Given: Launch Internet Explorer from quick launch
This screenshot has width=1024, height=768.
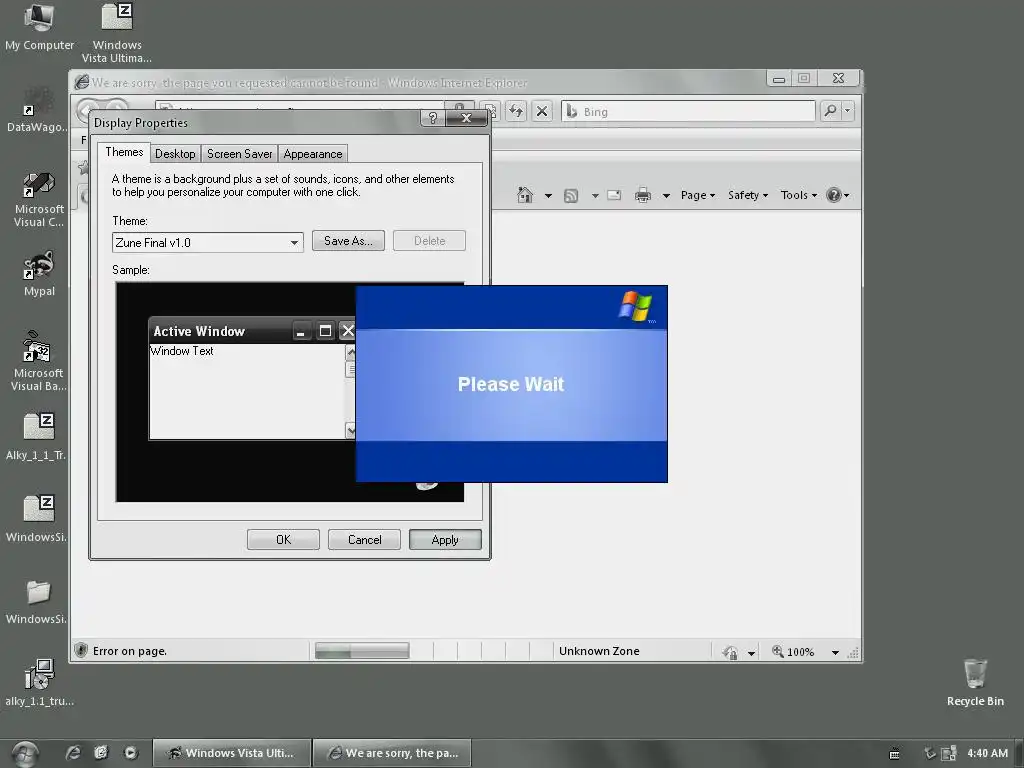Looking at the screenshot, I should pyautogui.click(x=73, y=753).
